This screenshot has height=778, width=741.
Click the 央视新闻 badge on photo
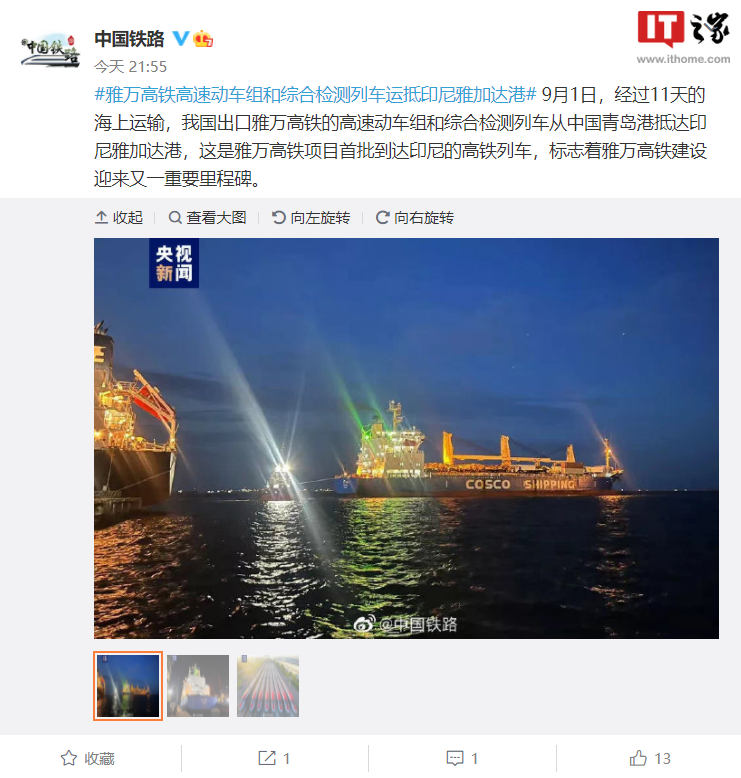[x=174, y=263]
